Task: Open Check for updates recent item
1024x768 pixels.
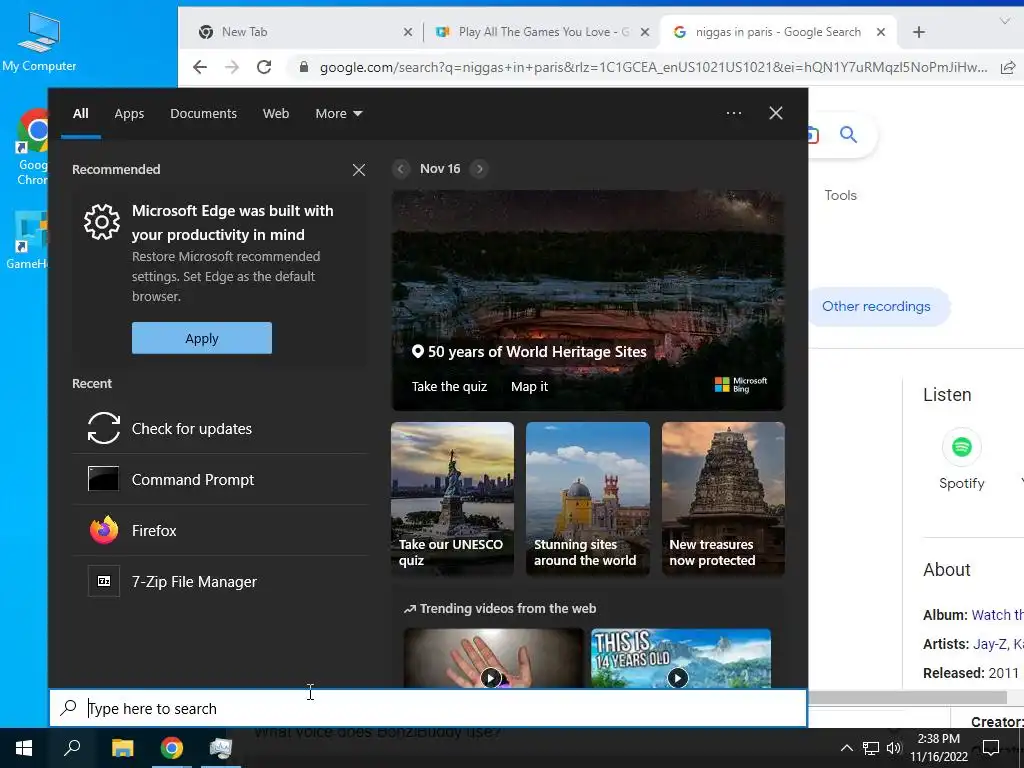Action: tap(220, 428)
